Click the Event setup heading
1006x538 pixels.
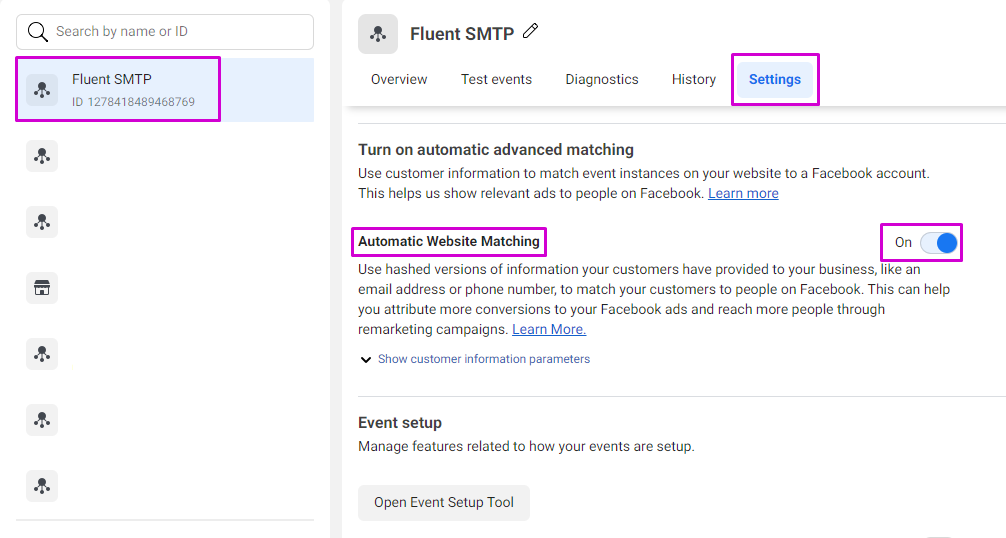coord(400,423)
